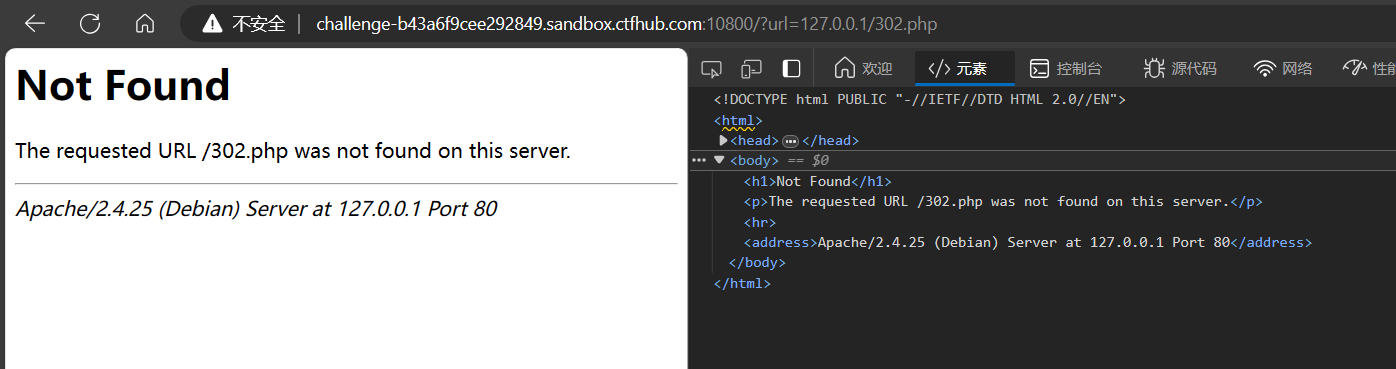Select the closing /body tag line

coord(757,263)
